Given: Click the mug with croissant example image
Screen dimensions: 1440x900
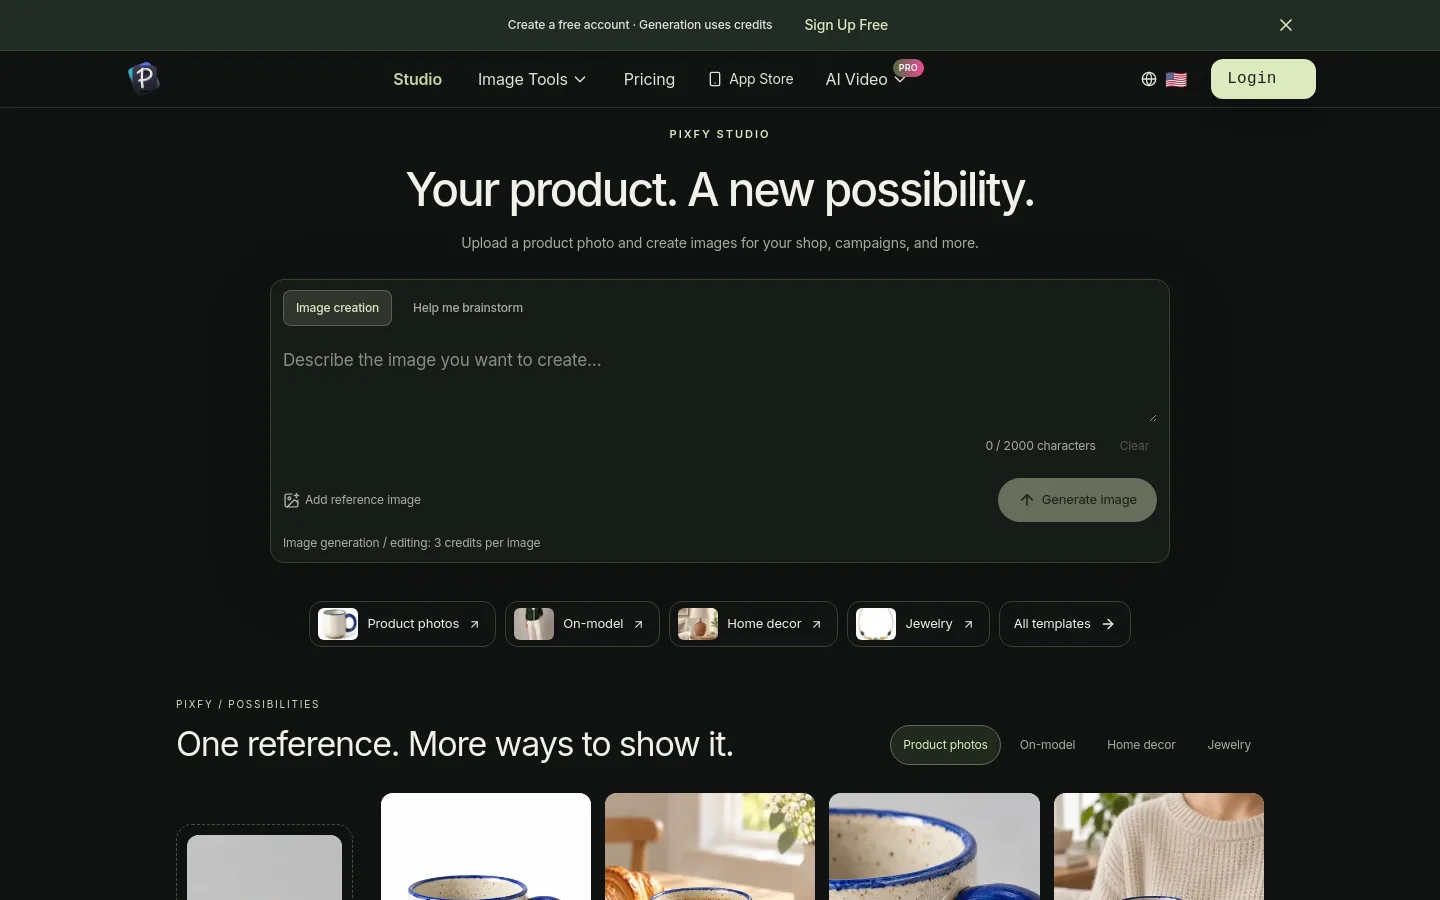Looking at the screenshot, I should [x=710, y=846].
